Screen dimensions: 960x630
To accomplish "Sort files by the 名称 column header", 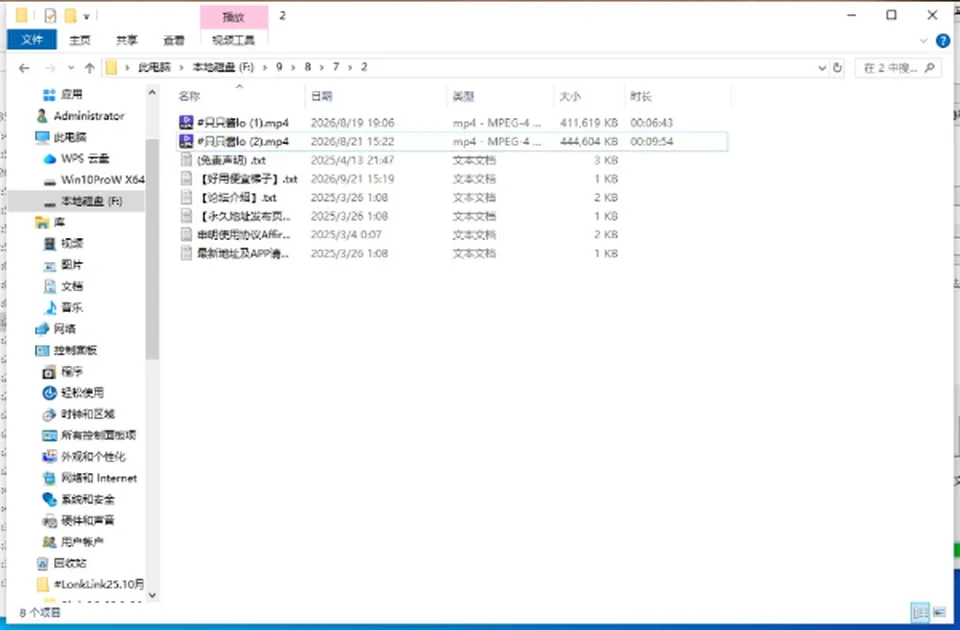I will [189, 96].
